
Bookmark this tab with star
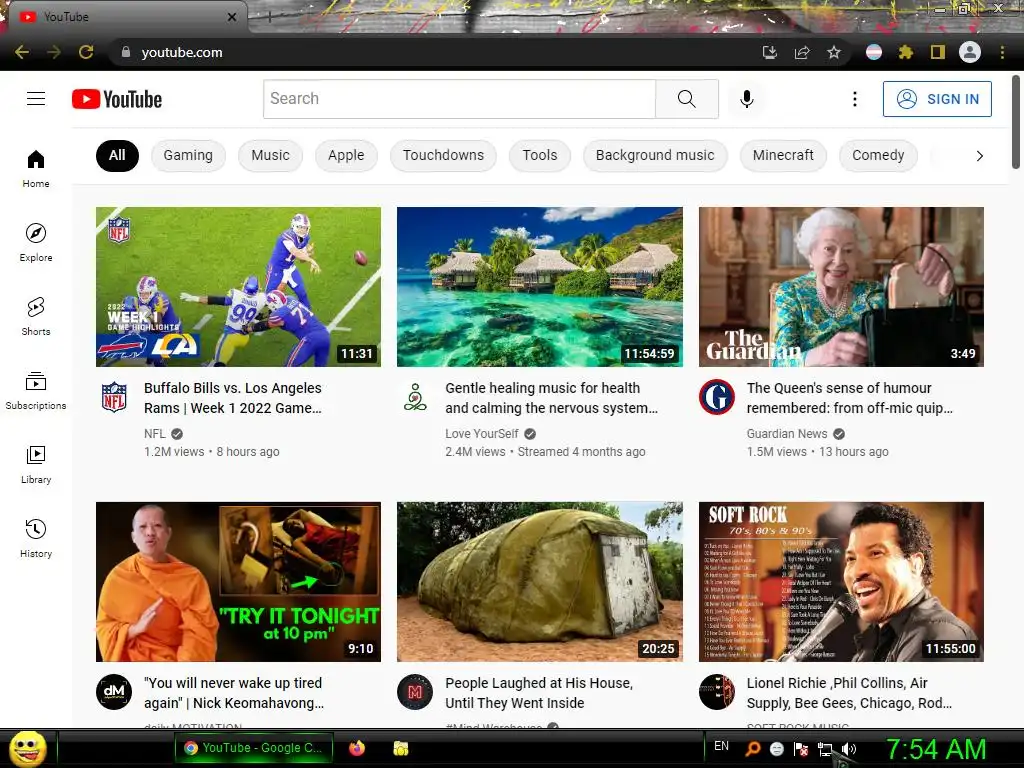click(834, 52)
